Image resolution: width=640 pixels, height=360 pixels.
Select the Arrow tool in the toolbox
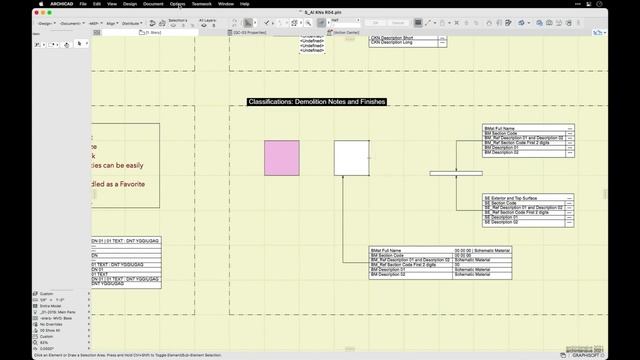[79, 43]
